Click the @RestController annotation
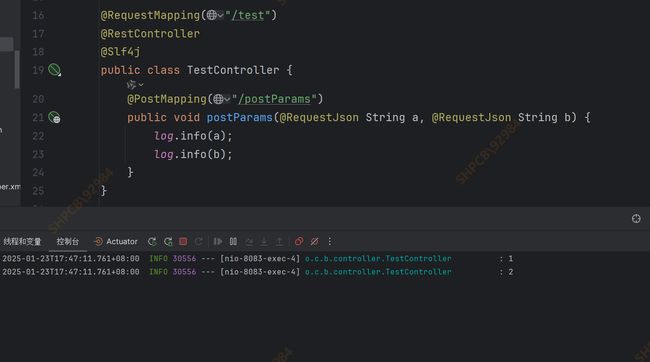This screenshot has height=362, width=650. tap(150, 34)
